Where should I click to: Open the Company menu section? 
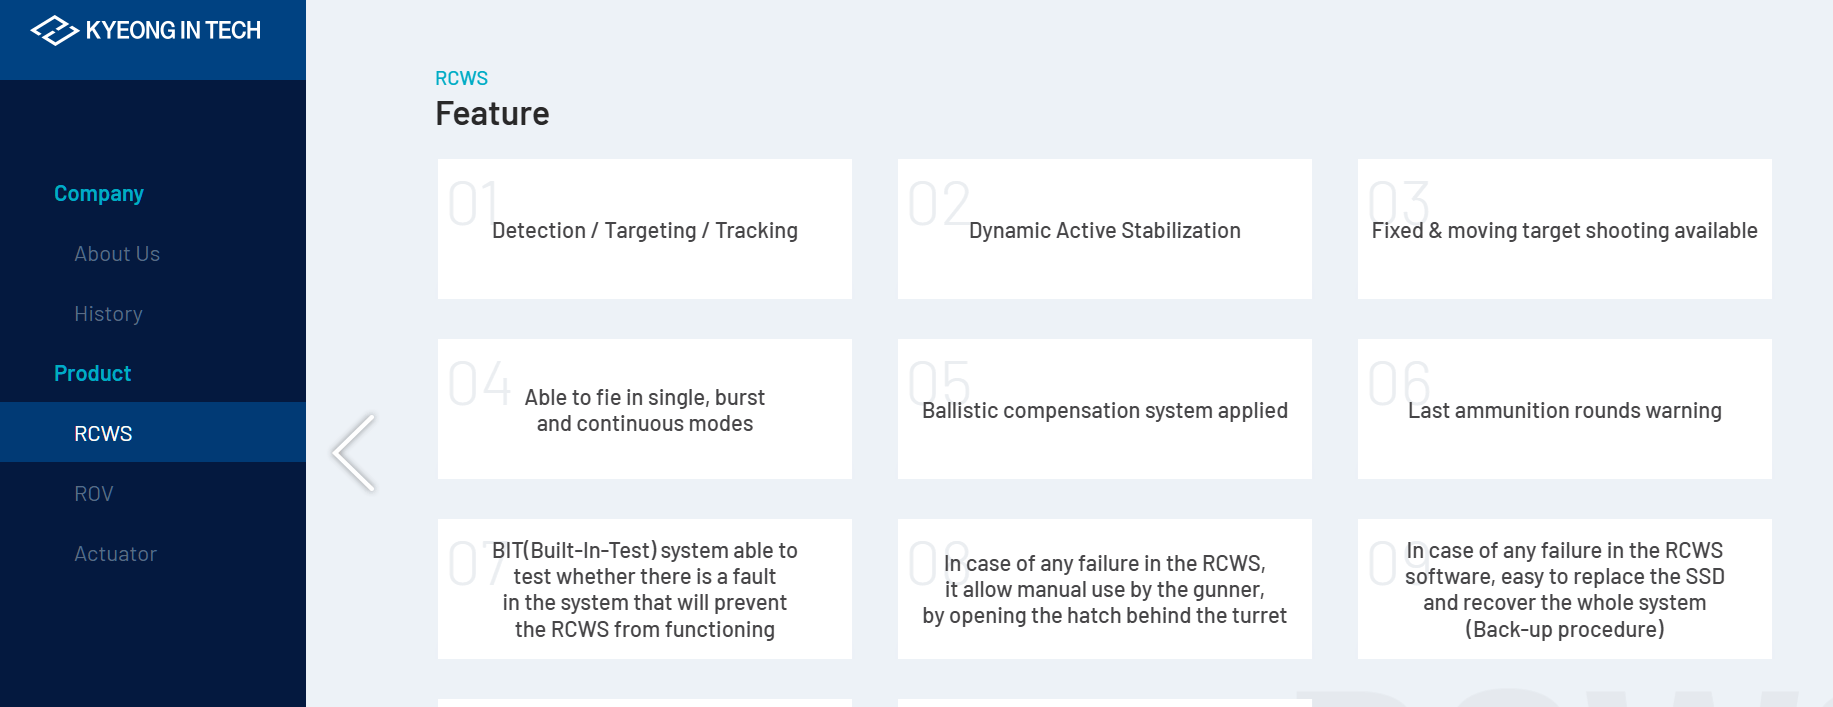[x=99, y=193]
